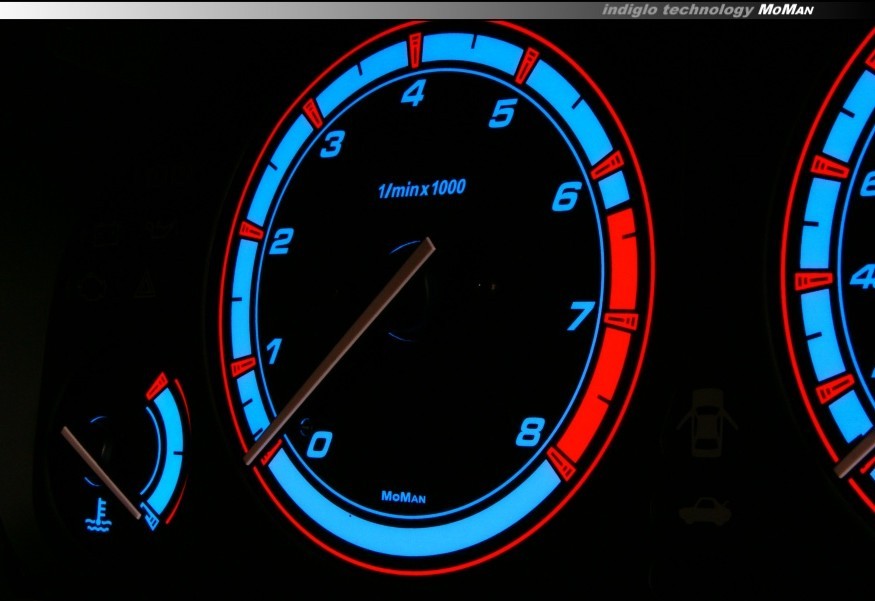The image size is (875, 601).
Task: Click the number 2 on the tachometer
Action: click(x=281, y=242)
